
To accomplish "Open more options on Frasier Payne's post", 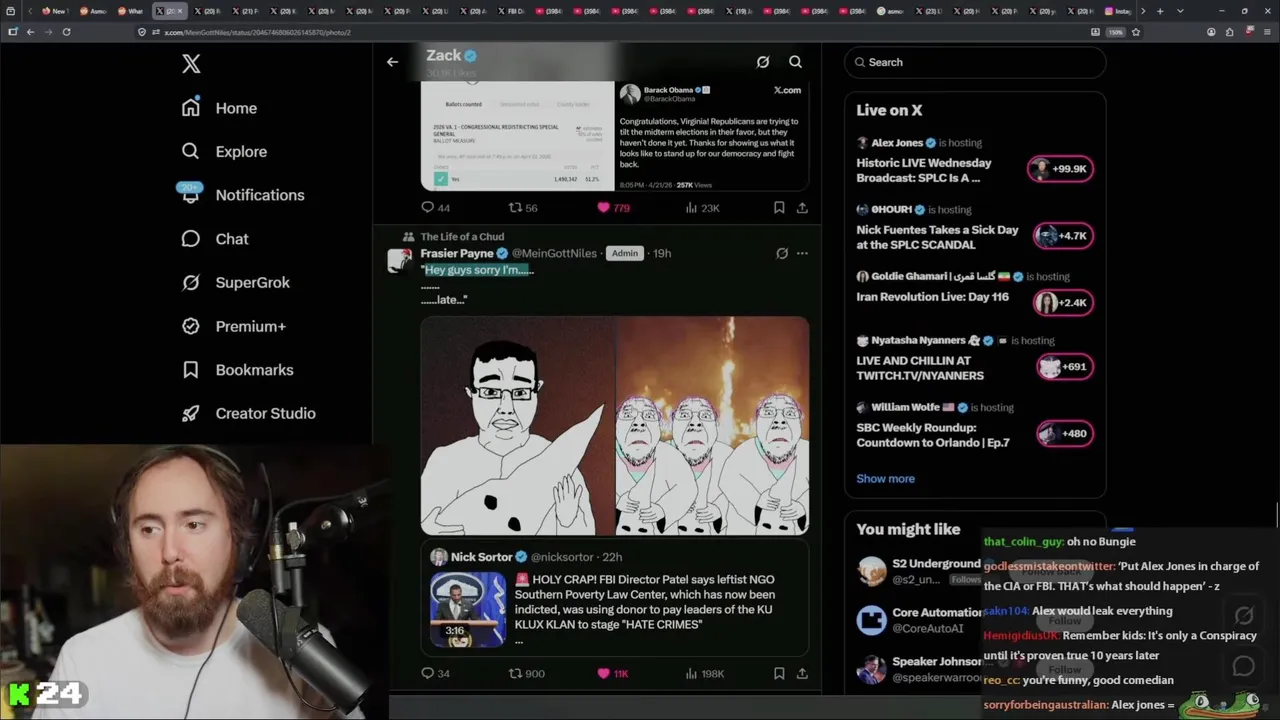I will click(802, 254).
